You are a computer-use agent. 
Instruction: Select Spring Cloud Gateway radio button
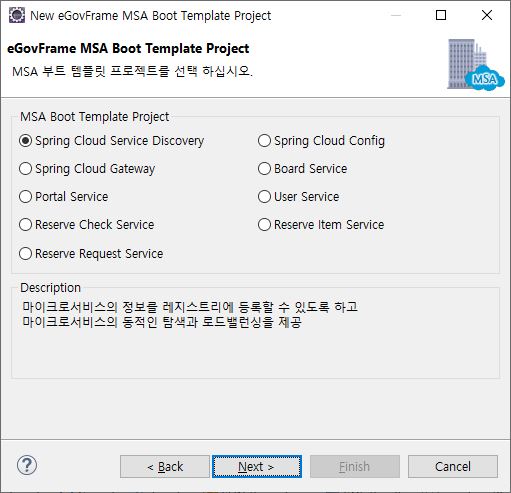coord(87,169)
